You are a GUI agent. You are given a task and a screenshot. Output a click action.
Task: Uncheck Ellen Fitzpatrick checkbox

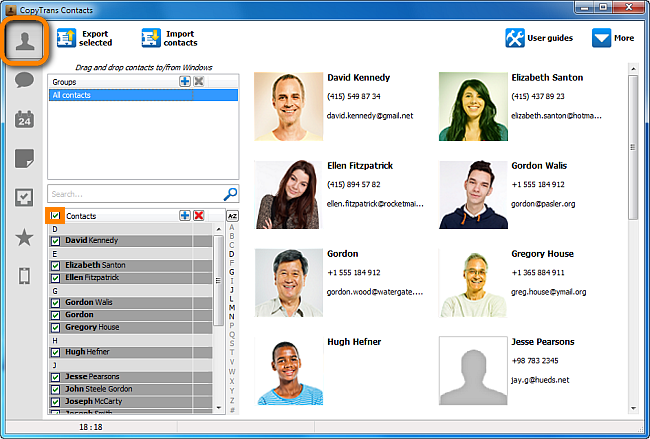point(56,278)
